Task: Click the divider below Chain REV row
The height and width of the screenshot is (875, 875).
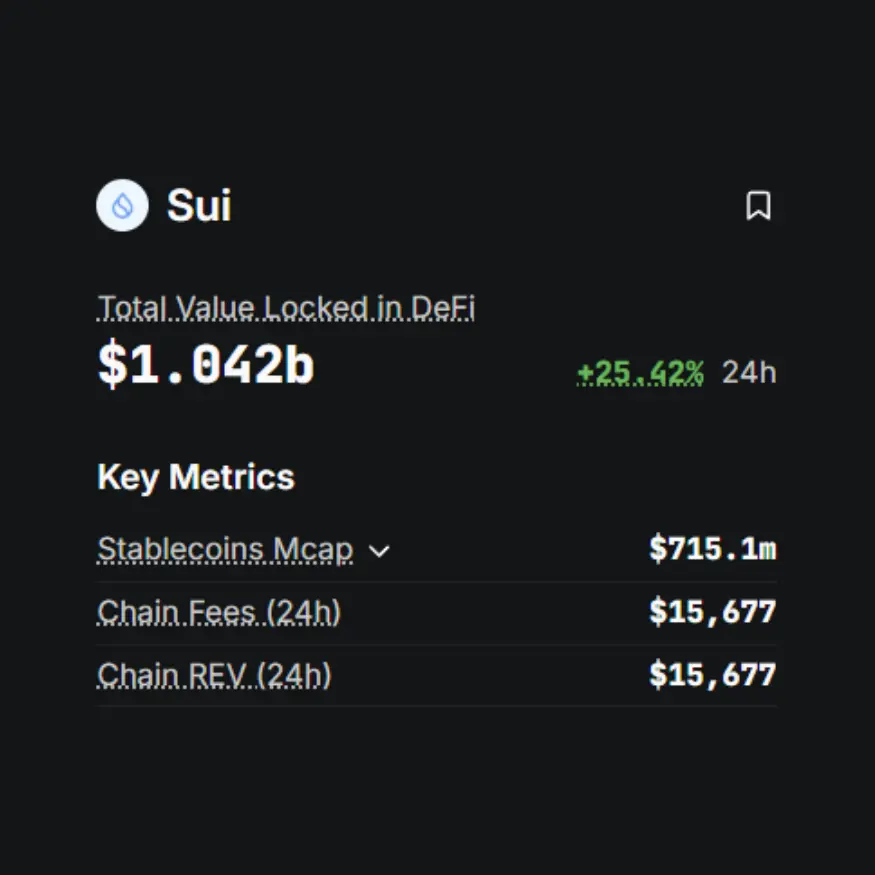Action: point(437,706)
